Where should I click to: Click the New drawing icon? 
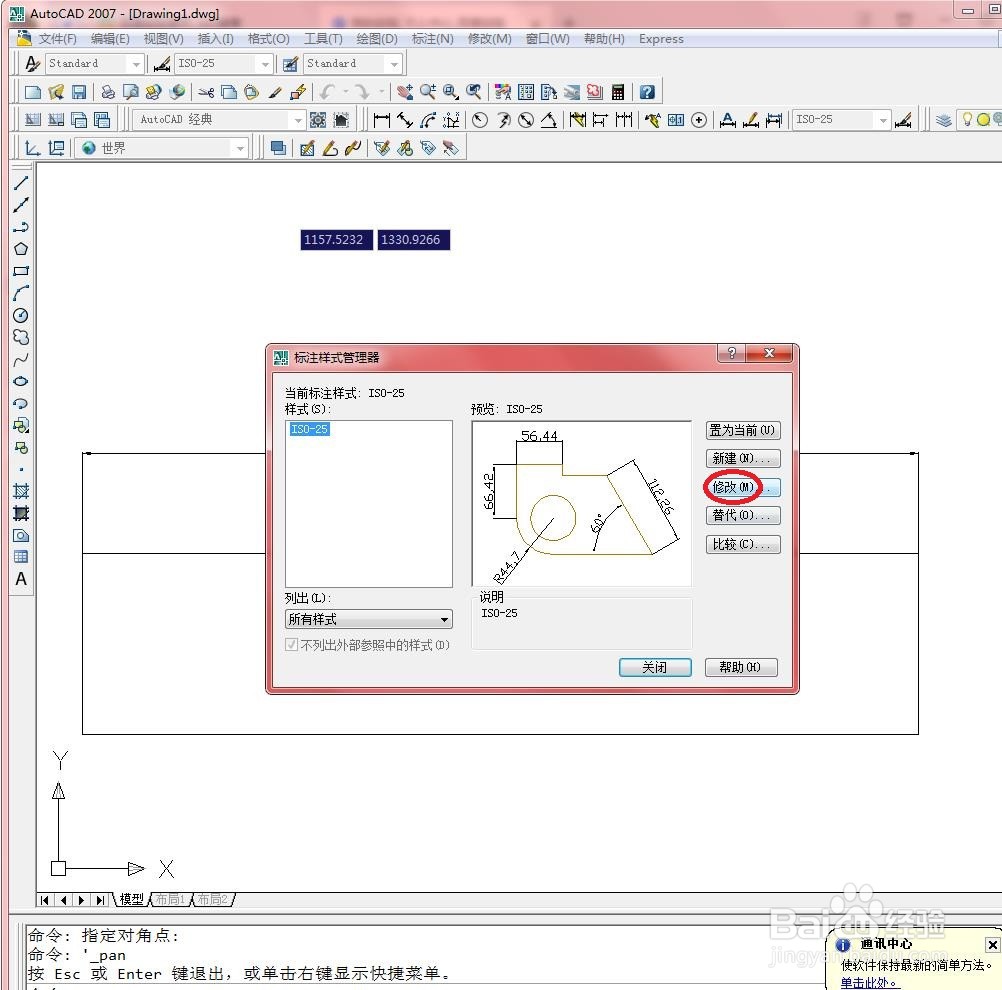pyautogui.click(x=33, y=92)
